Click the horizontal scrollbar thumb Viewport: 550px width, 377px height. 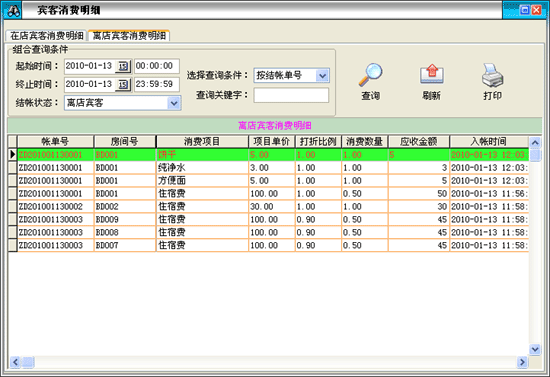28,362
